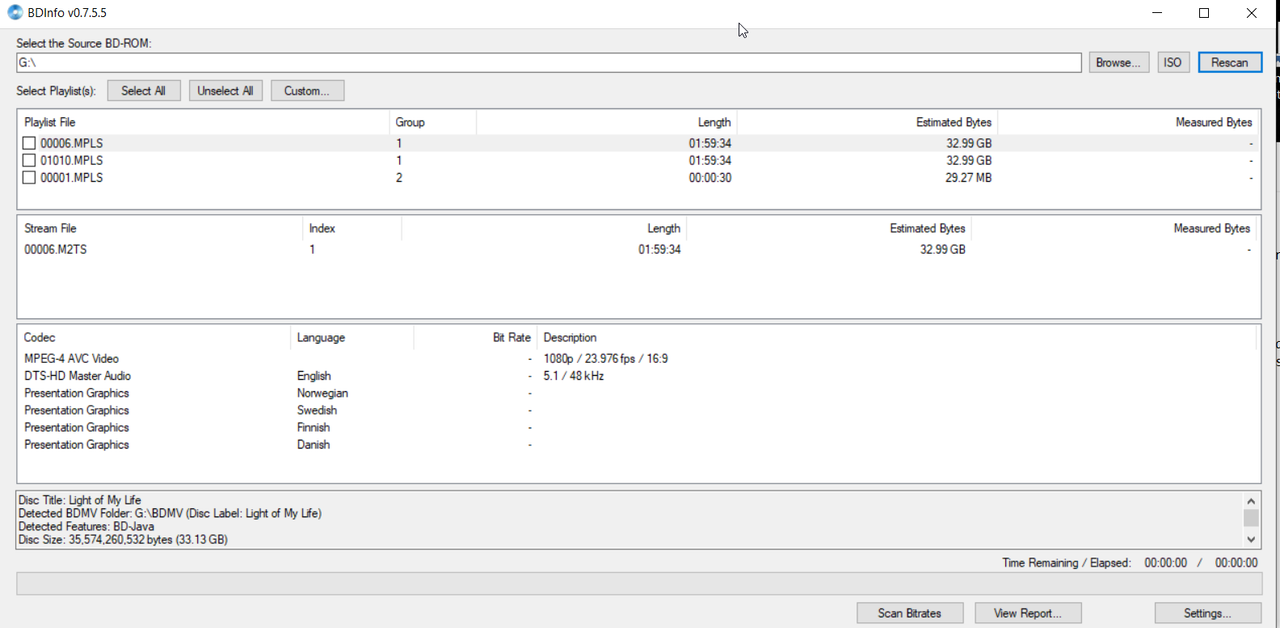Screen dimensions: 1280x628
Task: Click the source BD-ROM path field
Action: 549,63
